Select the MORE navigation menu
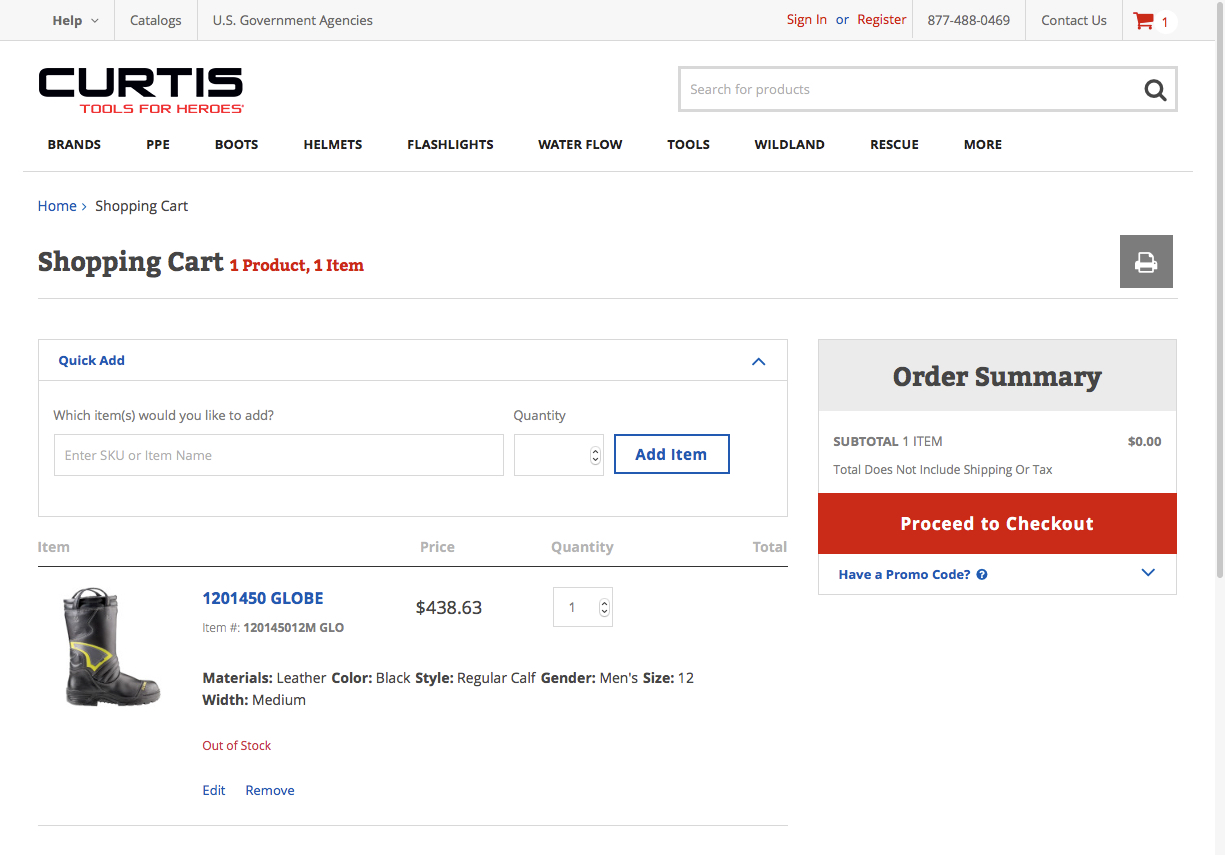This screenshot has width=1225, height=855. 982,144
